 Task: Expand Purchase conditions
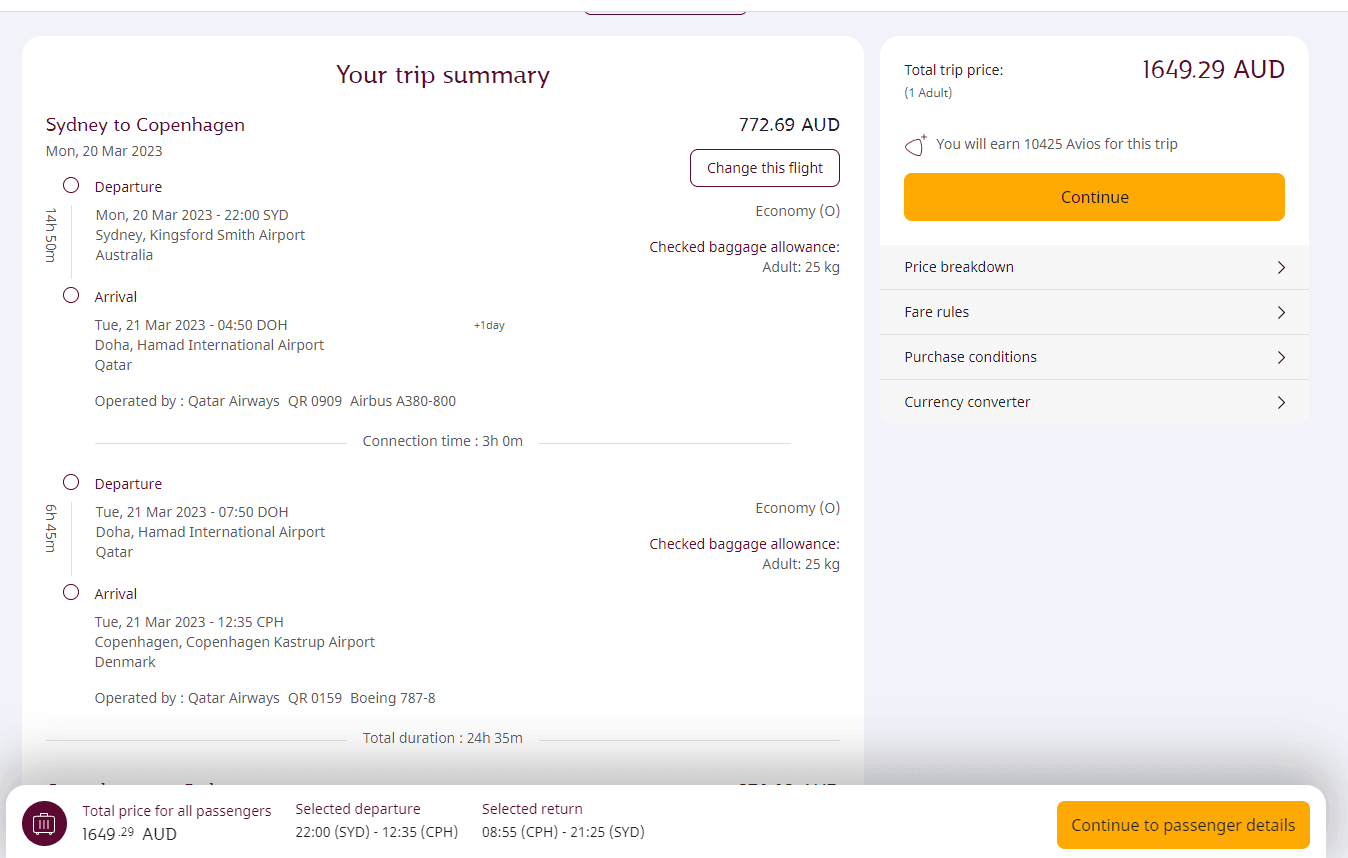click(1094, 357)
